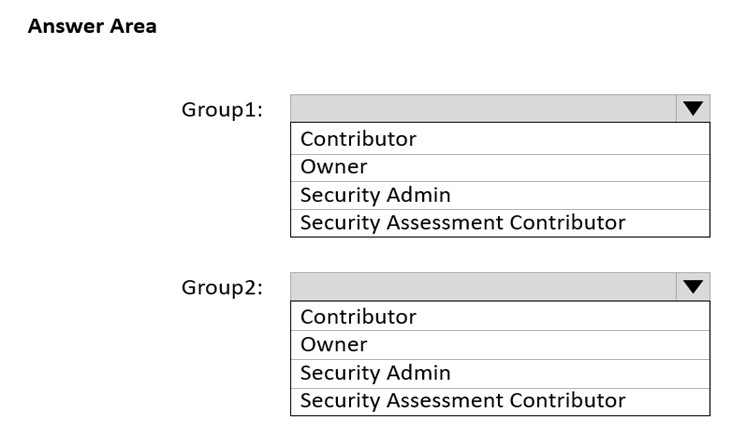Expand the Group1 dropdown arrow
The width and height of the screenshot is (732, 442).
point(693,108)
